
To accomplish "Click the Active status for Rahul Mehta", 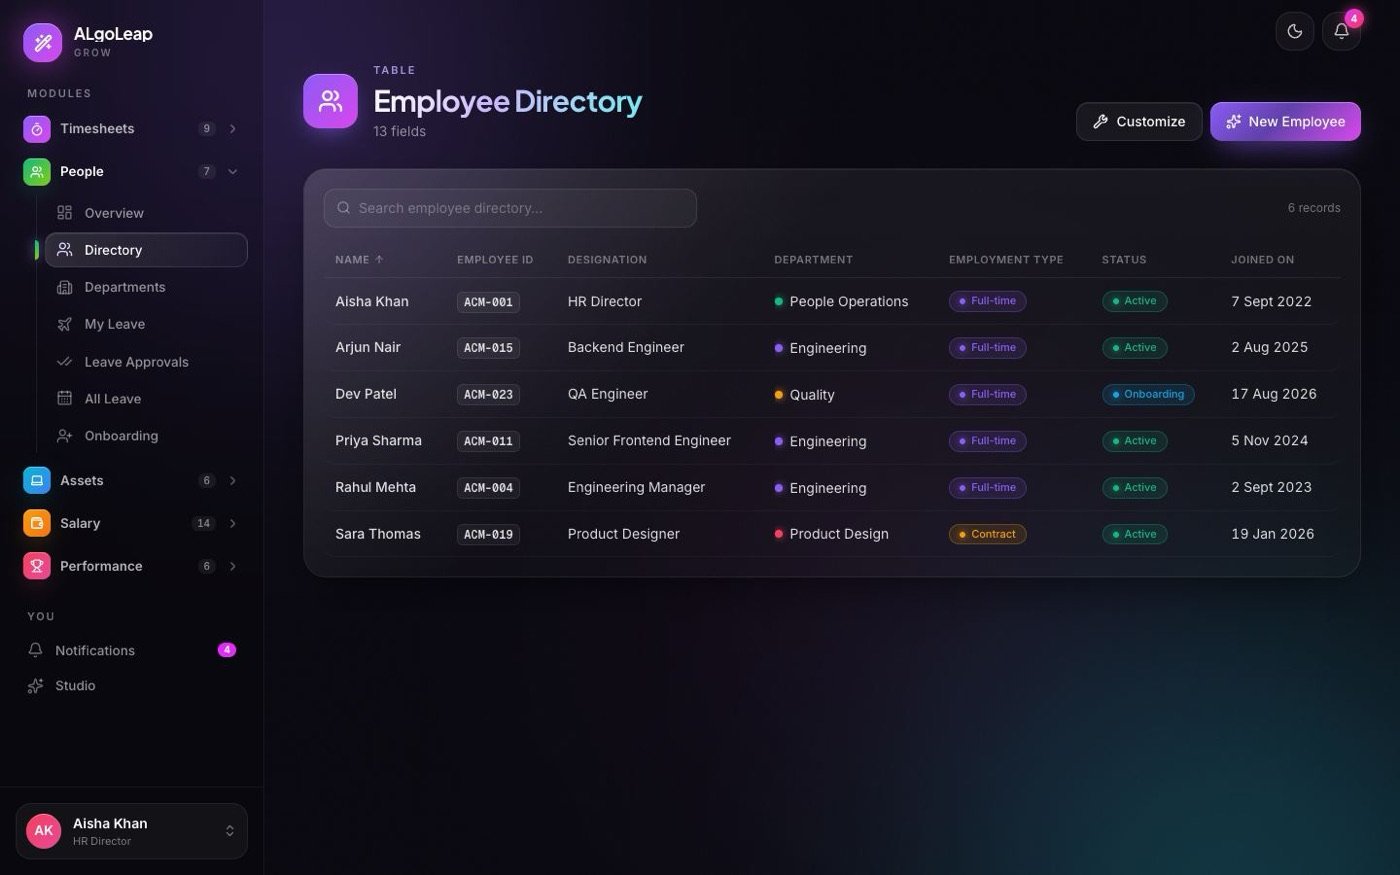I will pos(1134,488).
